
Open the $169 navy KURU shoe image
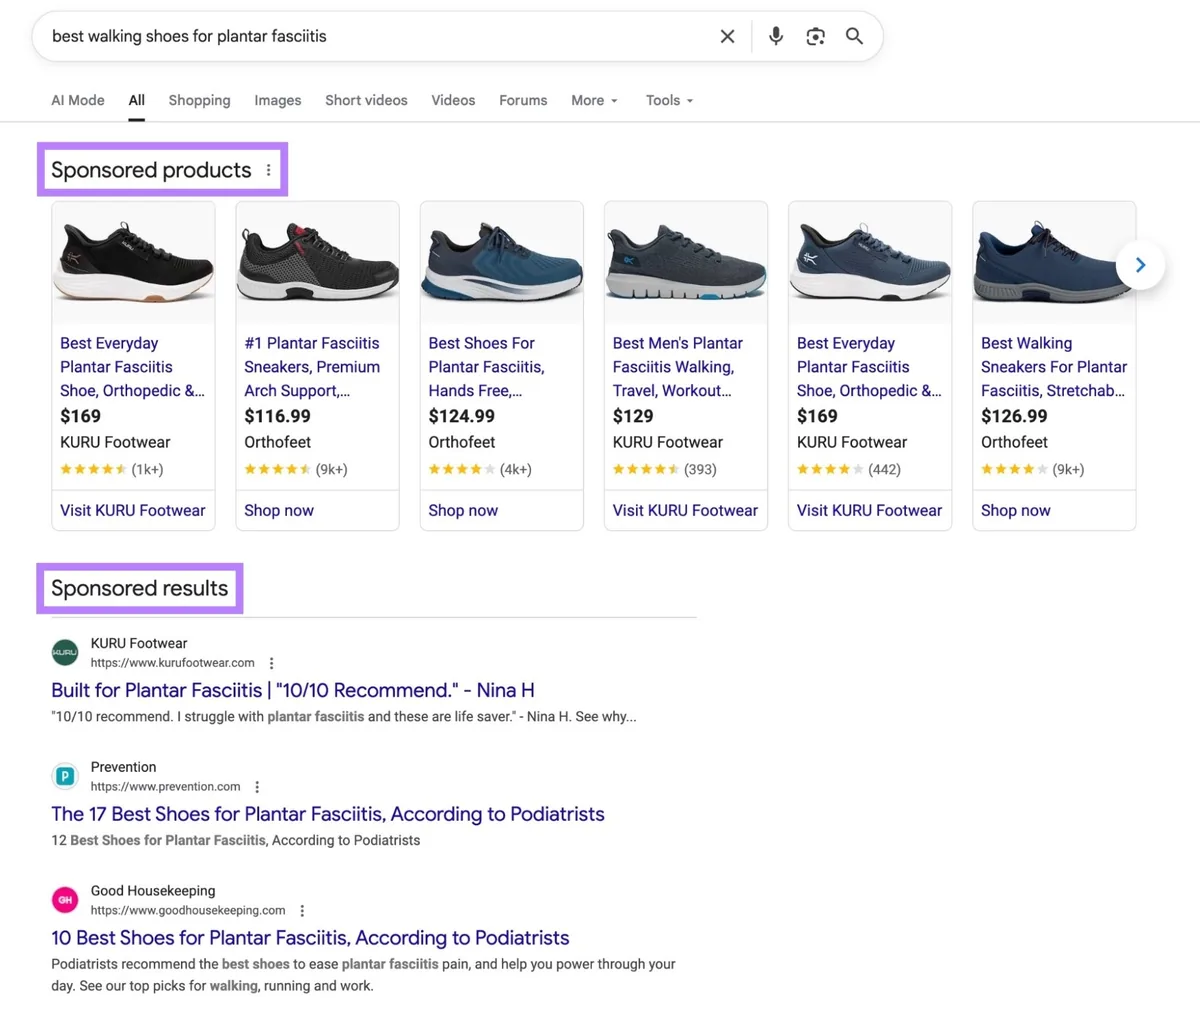point(869,263)
